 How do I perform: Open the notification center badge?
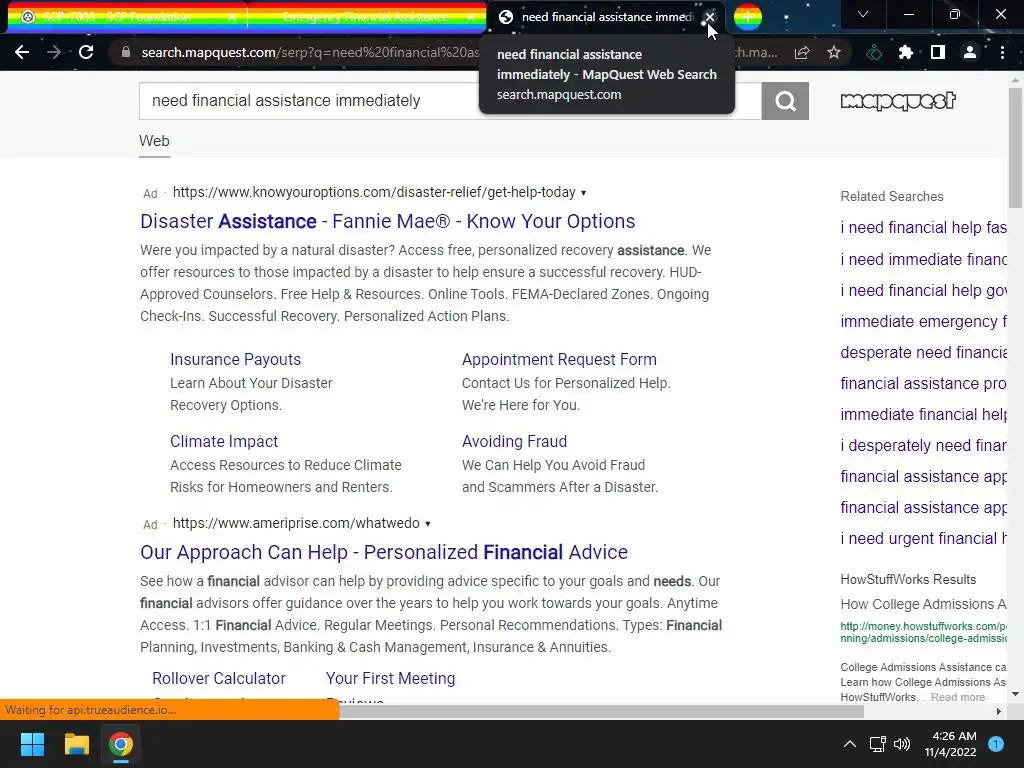pyautogui.click(x=996, y=744)
